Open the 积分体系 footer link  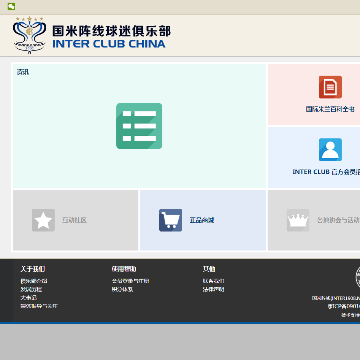coord(122,289)
